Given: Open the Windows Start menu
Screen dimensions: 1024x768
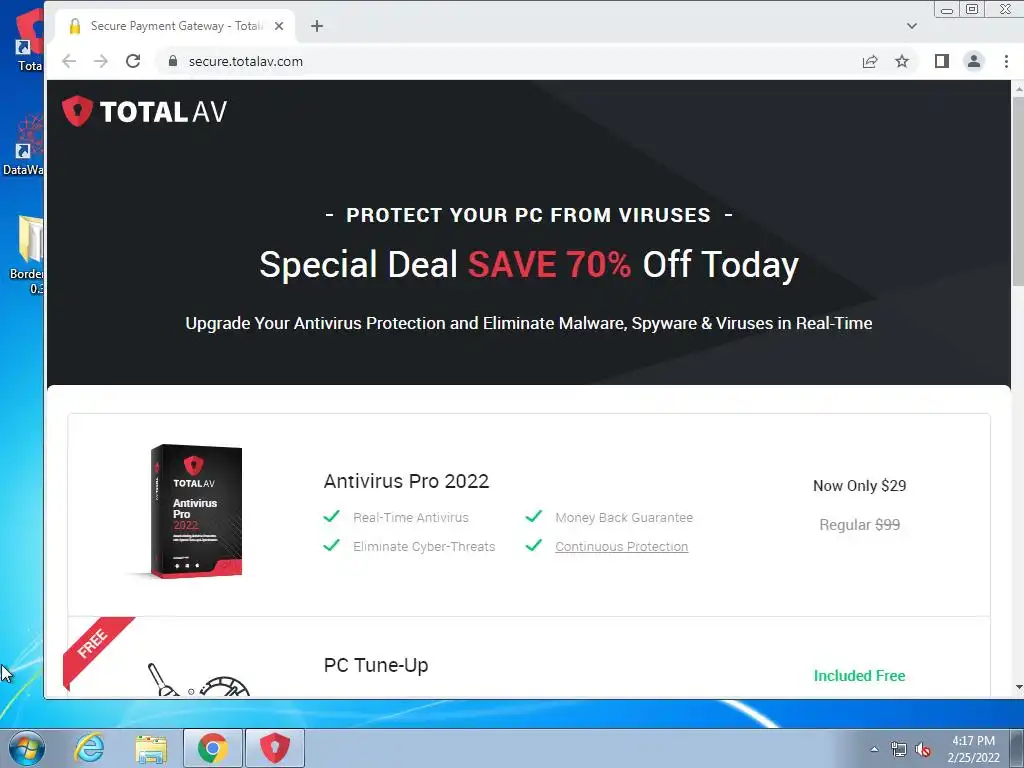Looking at the screenshot, I should coord(27,748).
